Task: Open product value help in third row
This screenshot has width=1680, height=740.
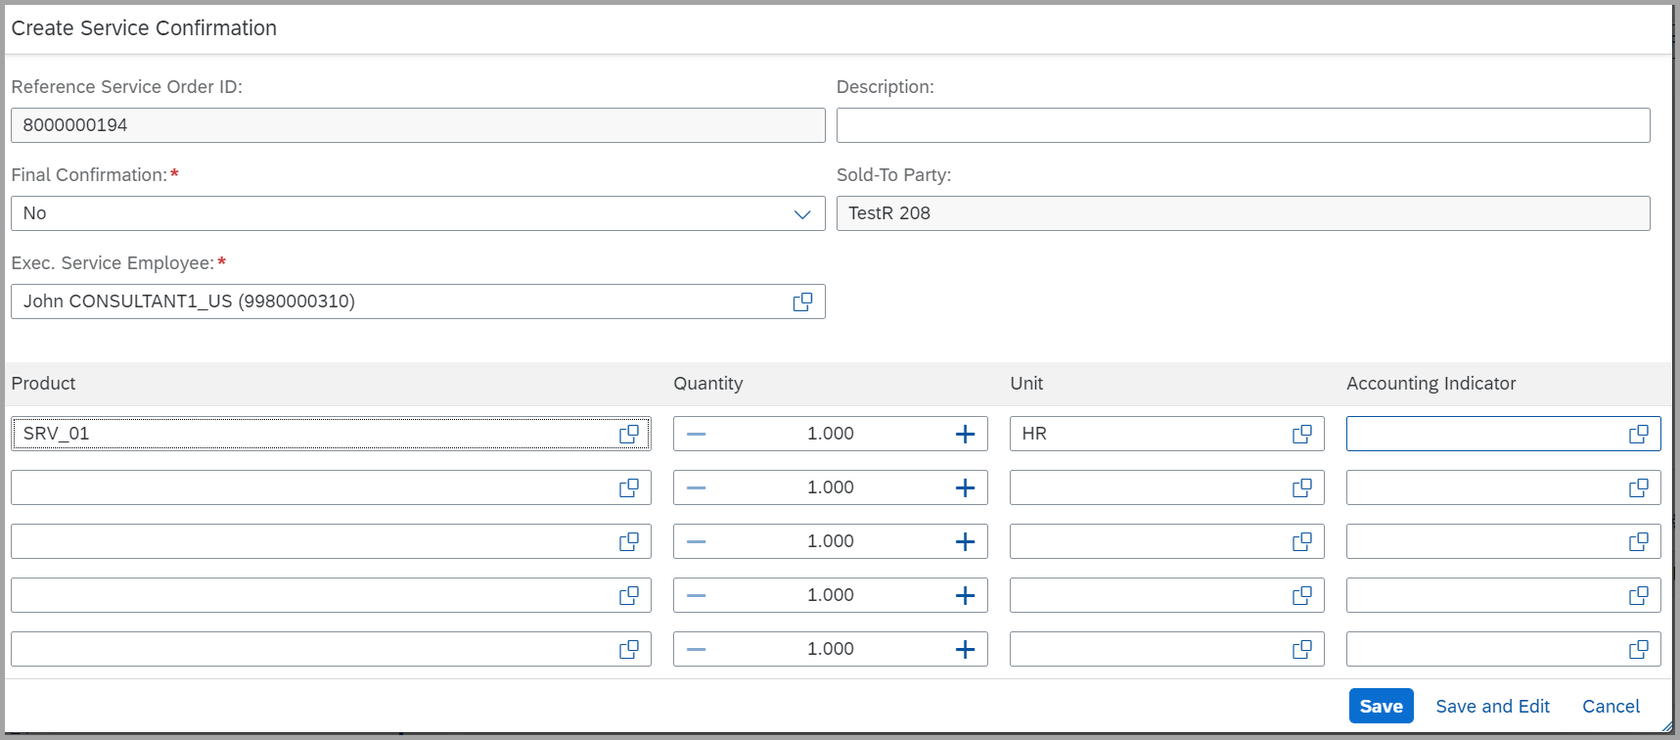Action: [629, 542]
